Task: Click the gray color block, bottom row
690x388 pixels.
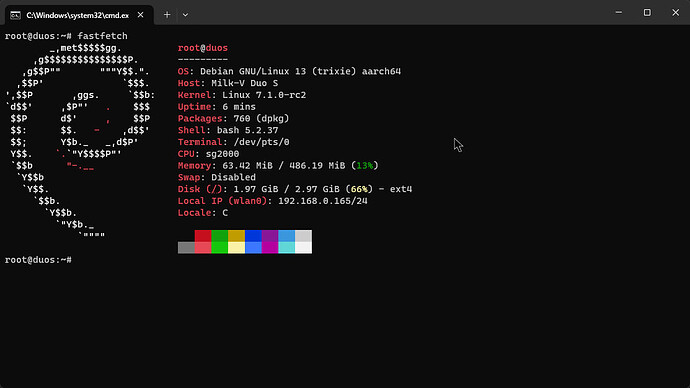Action: pyautogui.click(x=186, y=248)
